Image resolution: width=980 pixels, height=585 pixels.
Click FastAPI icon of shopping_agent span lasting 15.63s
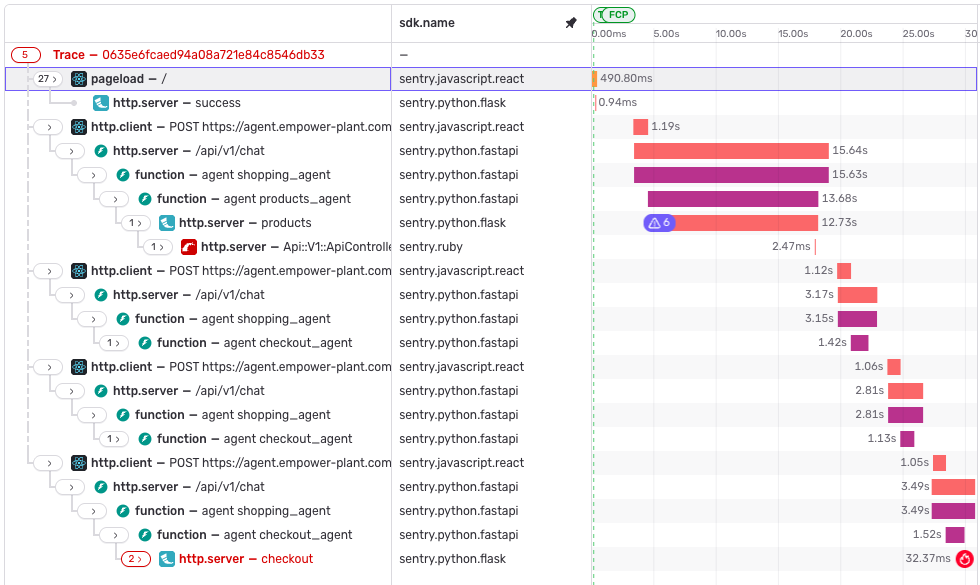tap(123, 175)
